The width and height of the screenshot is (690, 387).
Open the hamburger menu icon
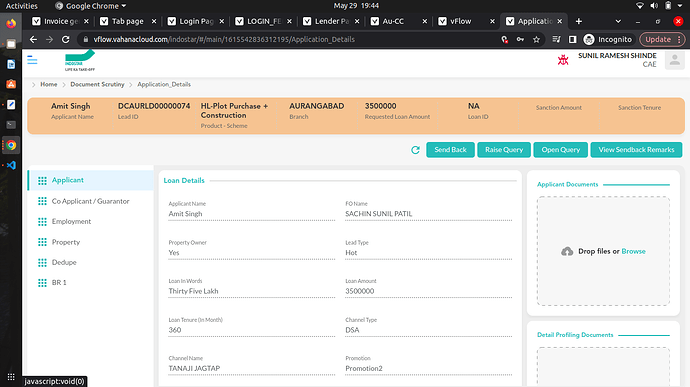(x=32, y=60)
